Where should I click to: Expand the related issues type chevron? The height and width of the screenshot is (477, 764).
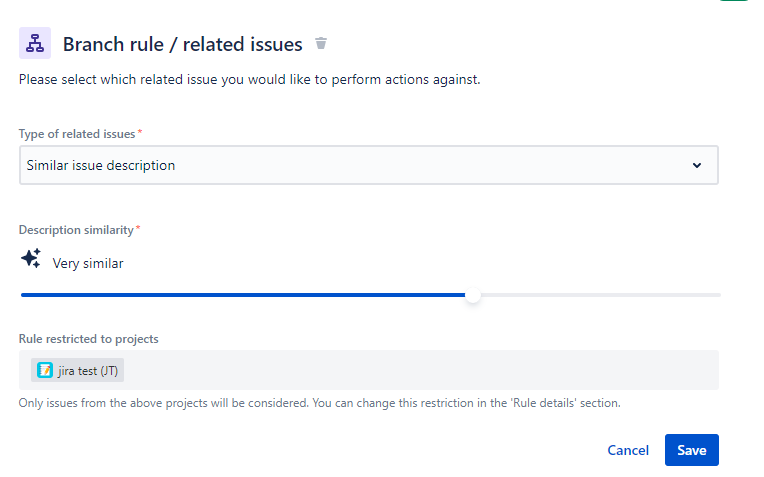click(x=697, y=166)
